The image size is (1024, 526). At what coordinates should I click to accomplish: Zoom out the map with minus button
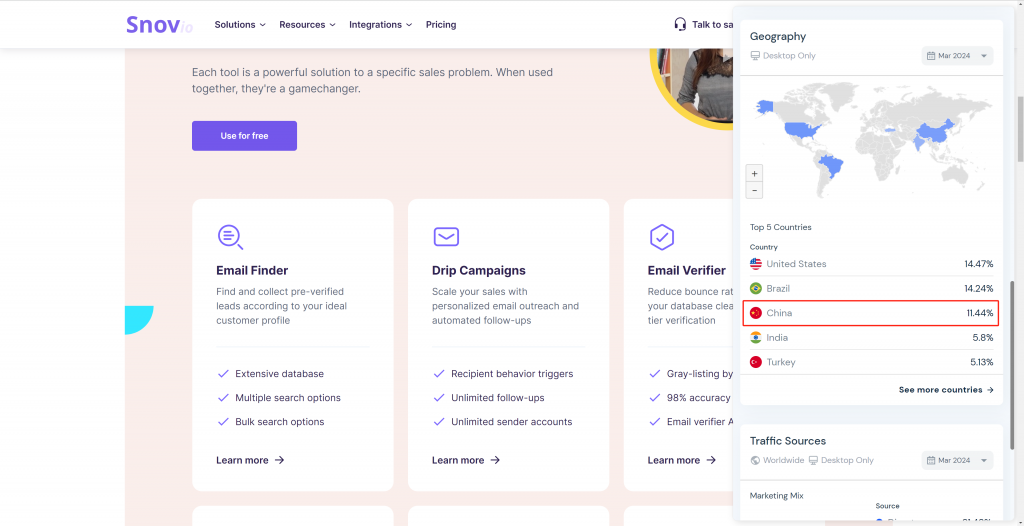754,190
